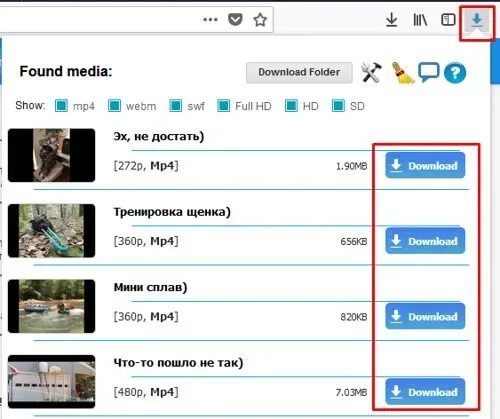The height and width of the screenshot is (419, 500).
Task: Download the 820KB 360p video
Action: coord(425,316)
